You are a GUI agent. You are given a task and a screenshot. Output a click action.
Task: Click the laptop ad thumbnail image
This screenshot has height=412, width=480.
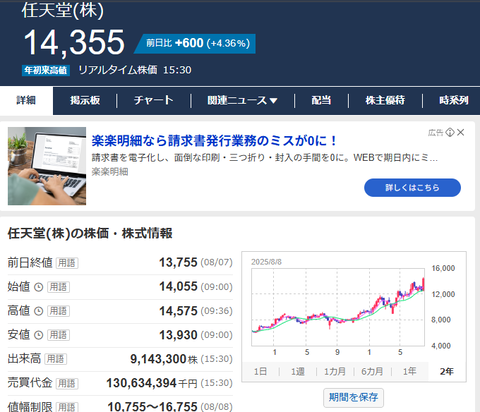(x=47, y=166)
